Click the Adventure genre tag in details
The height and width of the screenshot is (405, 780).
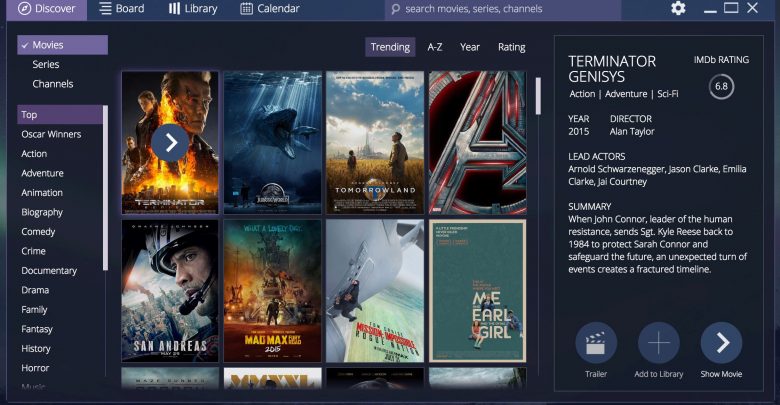click(x=626, y=94)
